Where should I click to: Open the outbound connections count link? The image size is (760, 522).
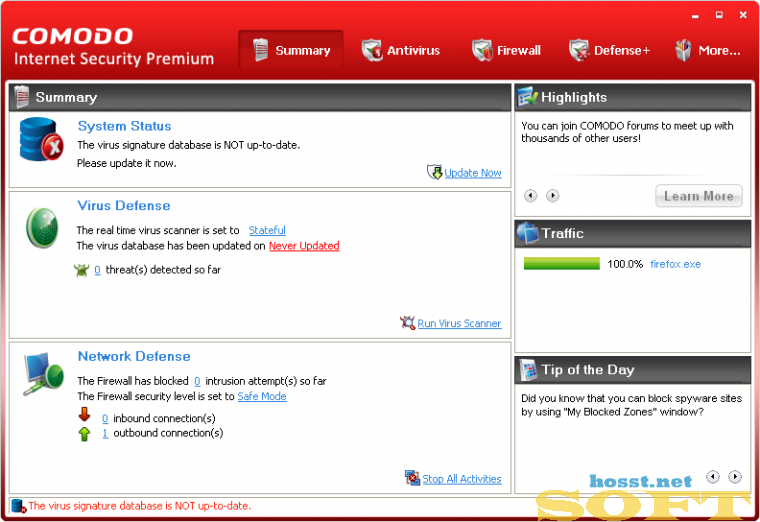tap(105, 433)
